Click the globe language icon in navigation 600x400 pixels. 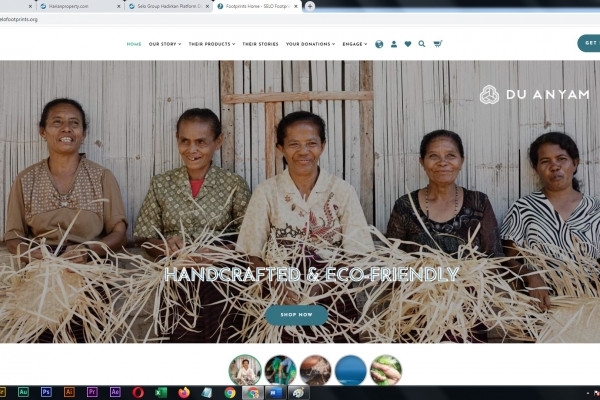click(x=379, y=44)
